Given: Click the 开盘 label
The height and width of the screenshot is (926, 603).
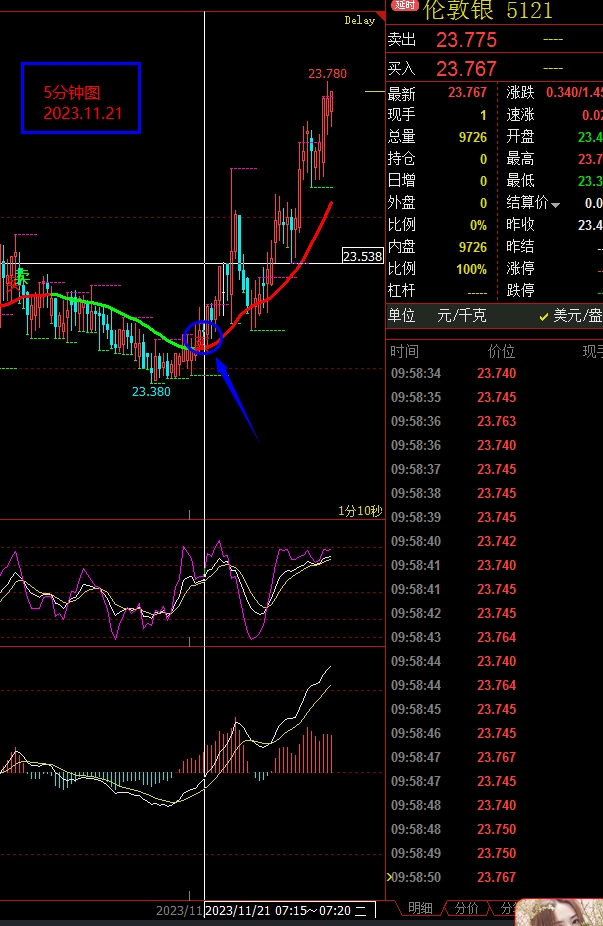Looking at the screenshot, I should (x=520, y=137).
